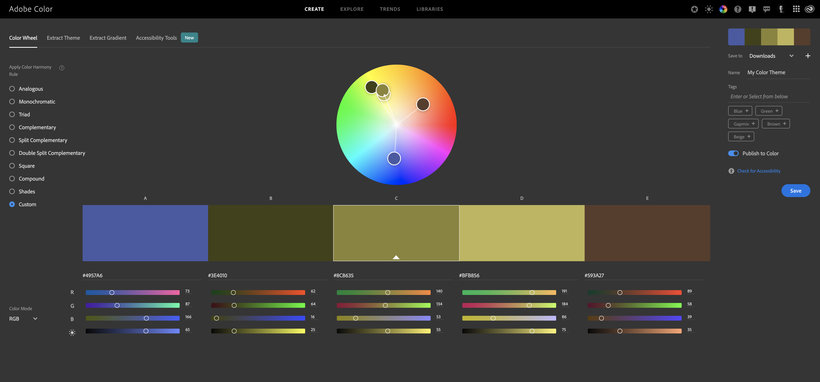Add the Brown tag
The image size is (820, 382).
pyautogui.click(x=776, y=124)
